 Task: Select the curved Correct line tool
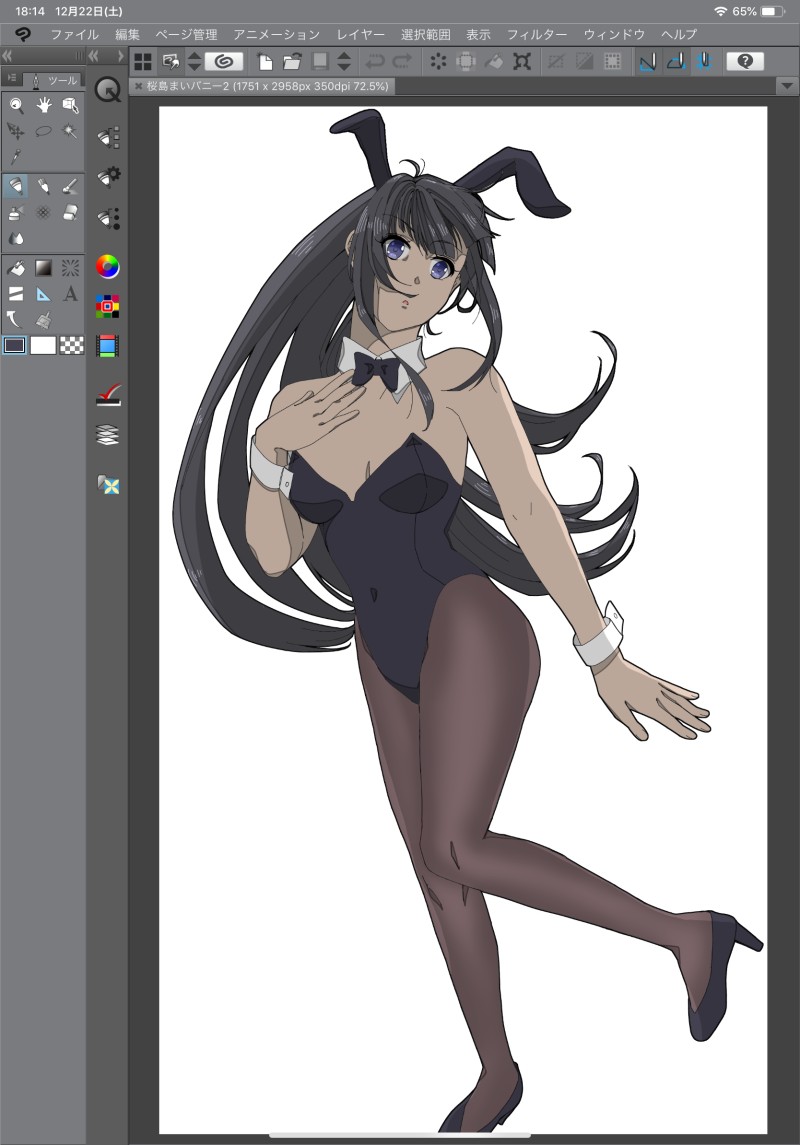click(16, 319)
